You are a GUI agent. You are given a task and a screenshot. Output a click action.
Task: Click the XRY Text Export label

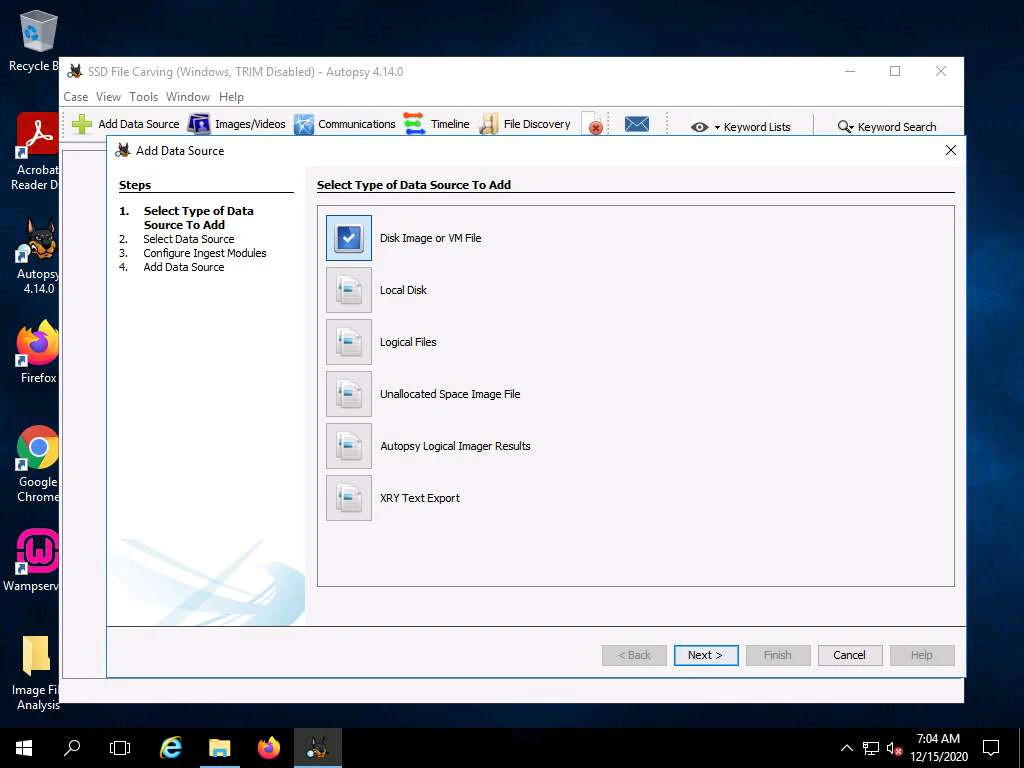(420, 498)
